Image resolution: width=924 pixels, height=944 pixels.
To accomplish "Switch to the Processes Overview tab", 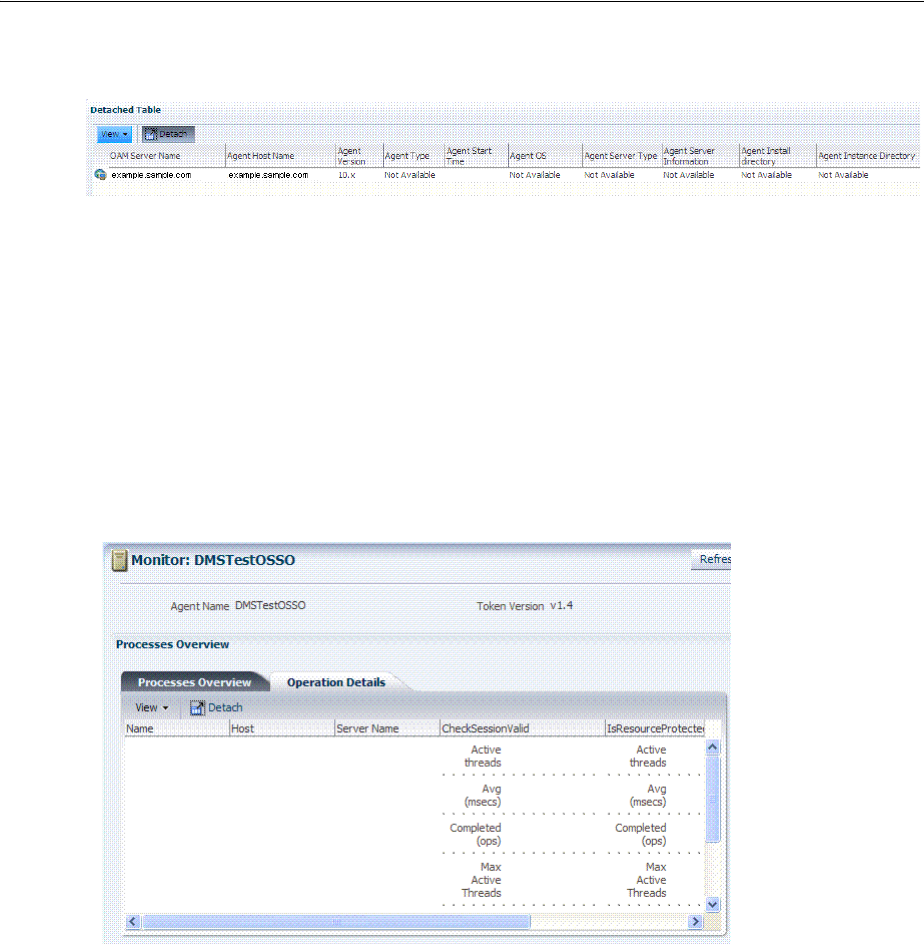I will pos(194,682).
